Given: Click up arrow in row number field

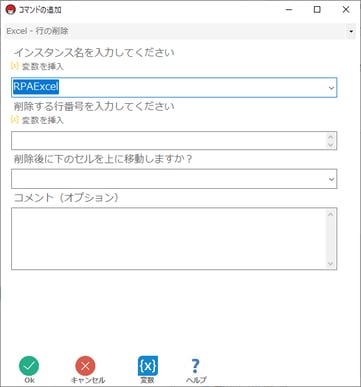Looking at the screenshot, I should point(331,137).
